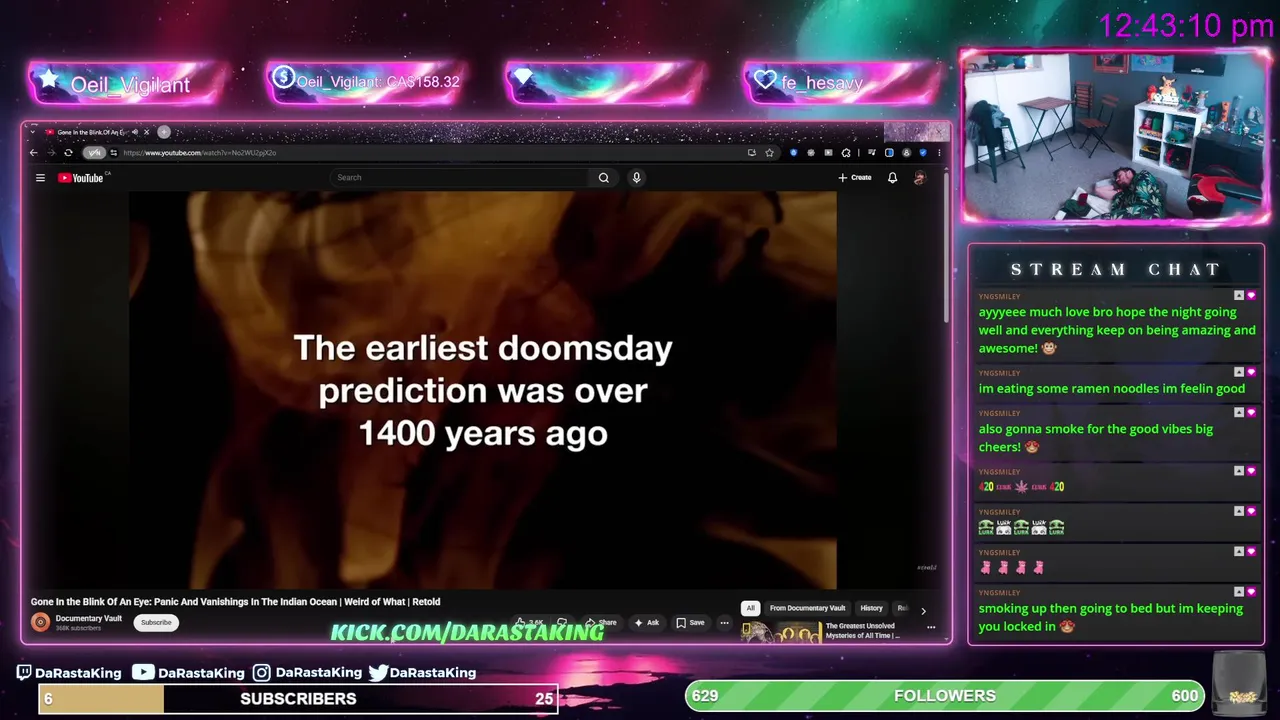Open 'The Greatest Unsolved Mysteries' thumbnail
The height and width of the screenshot is (720, 1280).
tap(780, 632)
